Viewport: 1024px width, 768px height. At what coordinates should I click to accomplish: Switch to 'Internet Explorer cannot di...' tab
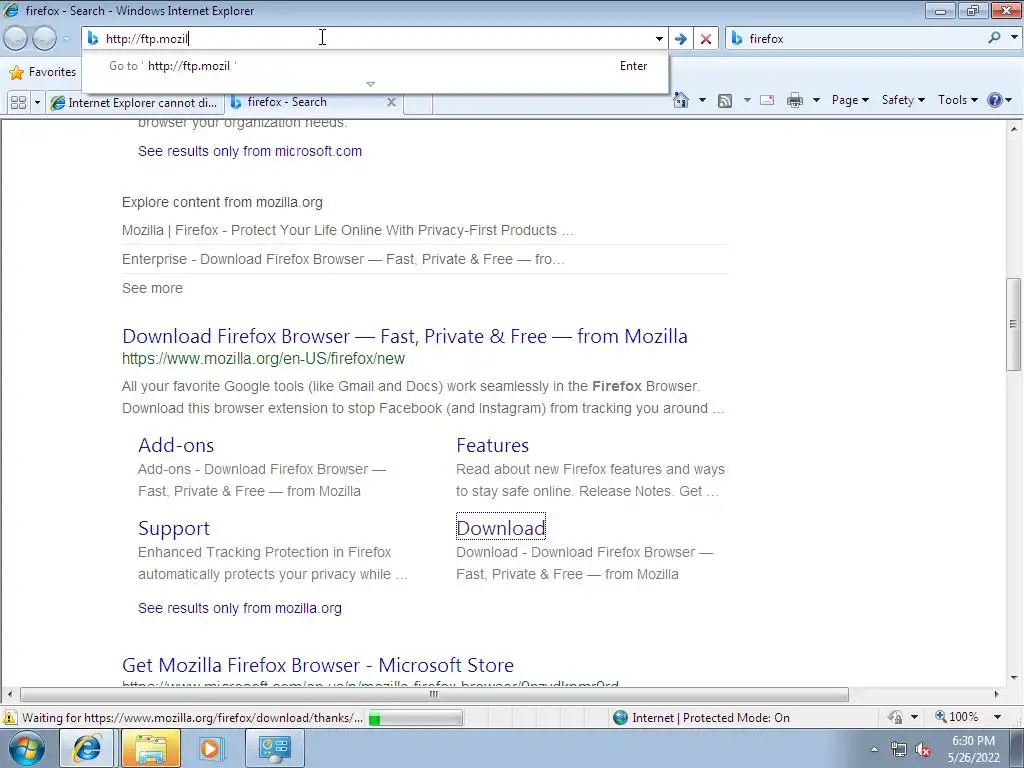coord(135,103)
